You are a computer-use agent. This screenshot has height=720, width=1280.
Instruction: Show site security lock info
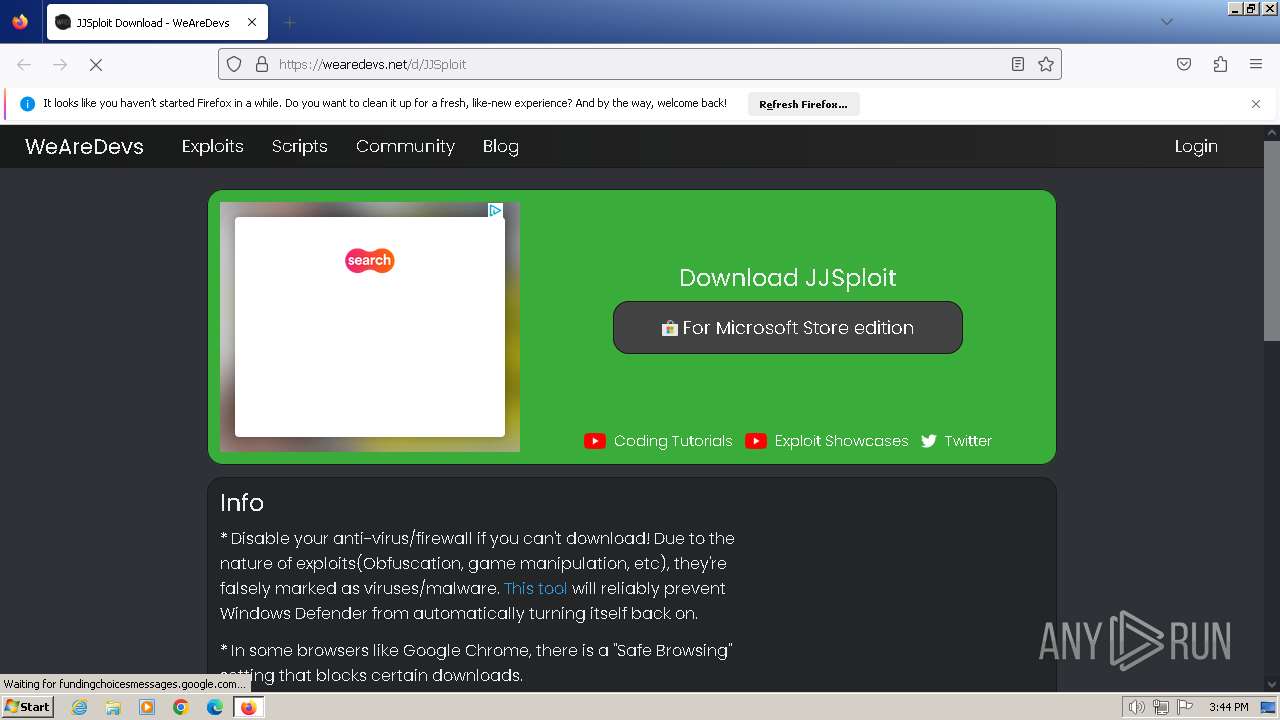tap(262, 64)
